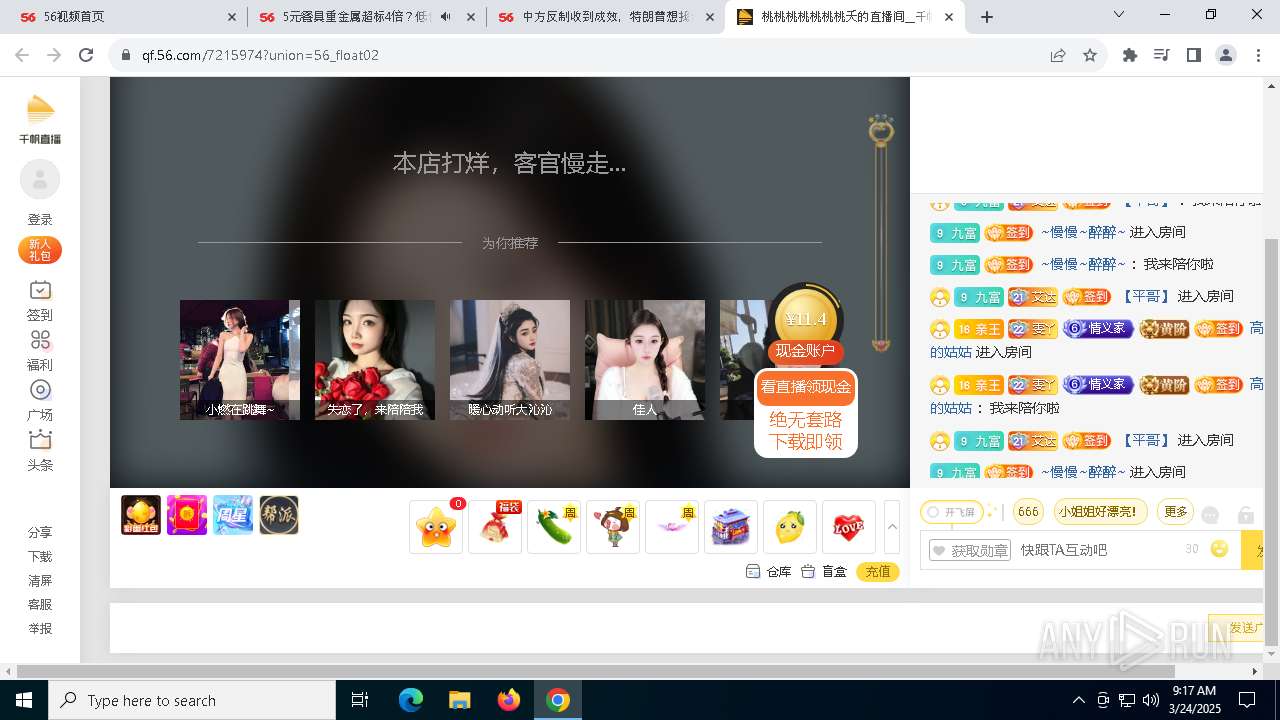Click 举报 in the sidebar
Screen dimensions: 1280x720
click(40, 629)
